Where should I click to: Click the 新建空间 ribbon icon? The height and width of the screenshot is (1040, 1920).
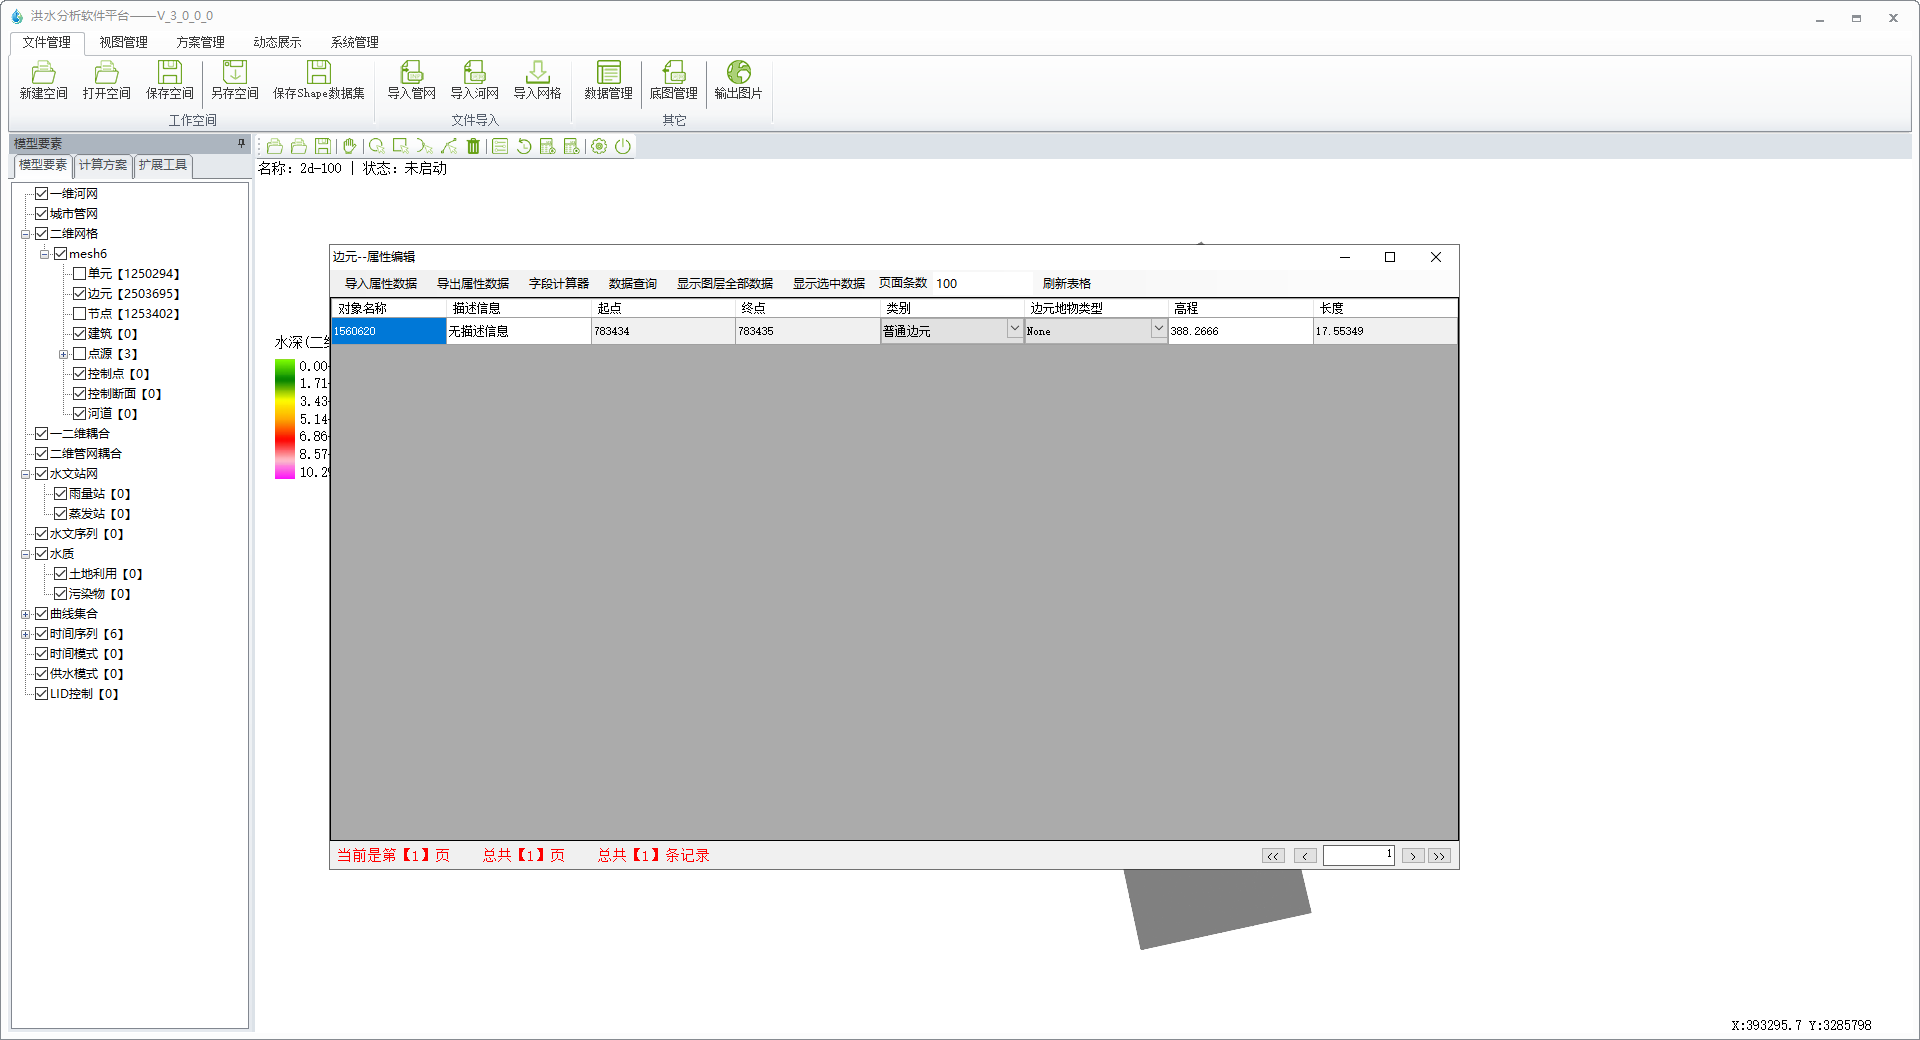pos(43,80)
